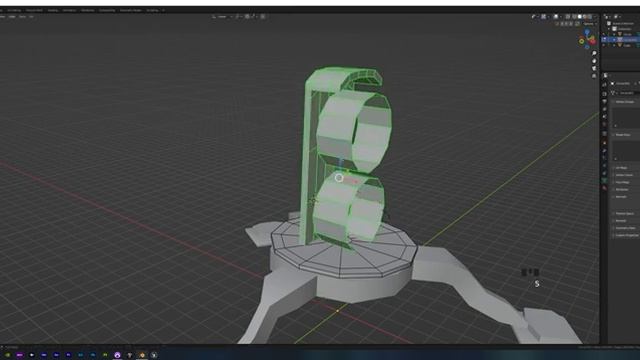Expand the Face Maps panel
The height and width of the screenshot is (360, 640).
point(621,182)
